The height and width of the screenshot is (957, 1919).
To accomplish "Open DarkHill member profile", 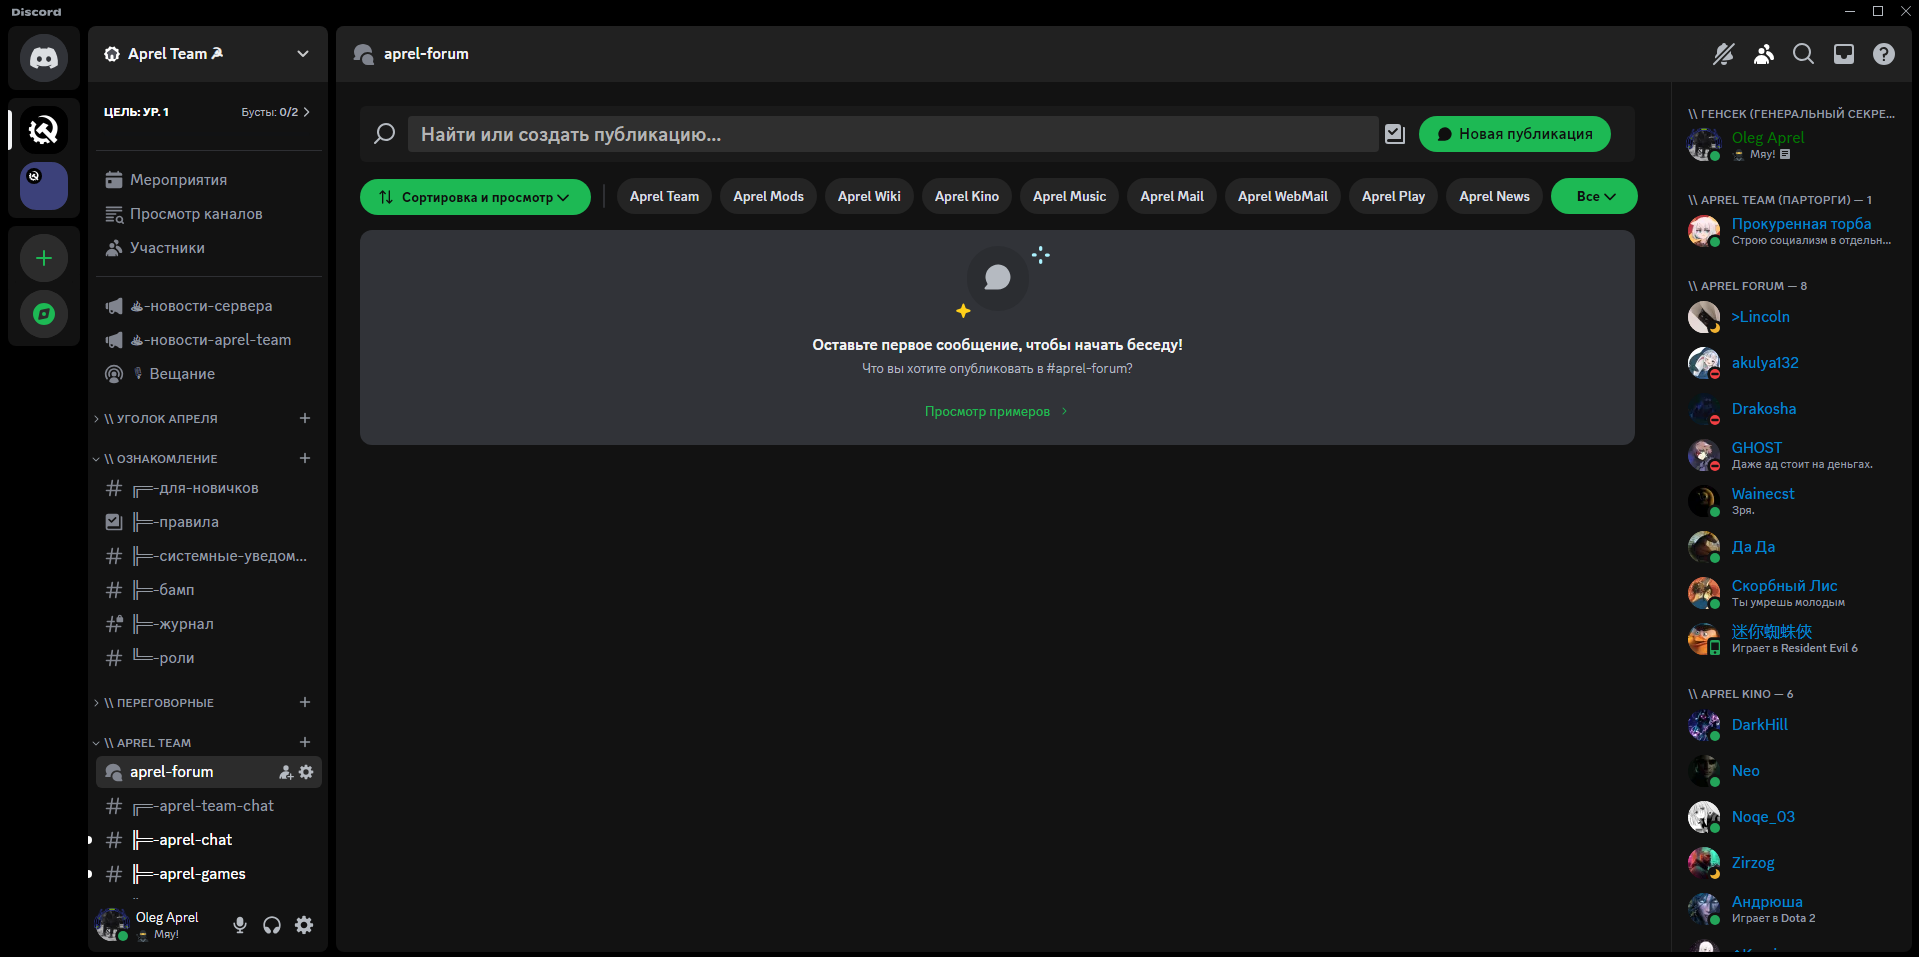I will click(x=1791, y=725).
